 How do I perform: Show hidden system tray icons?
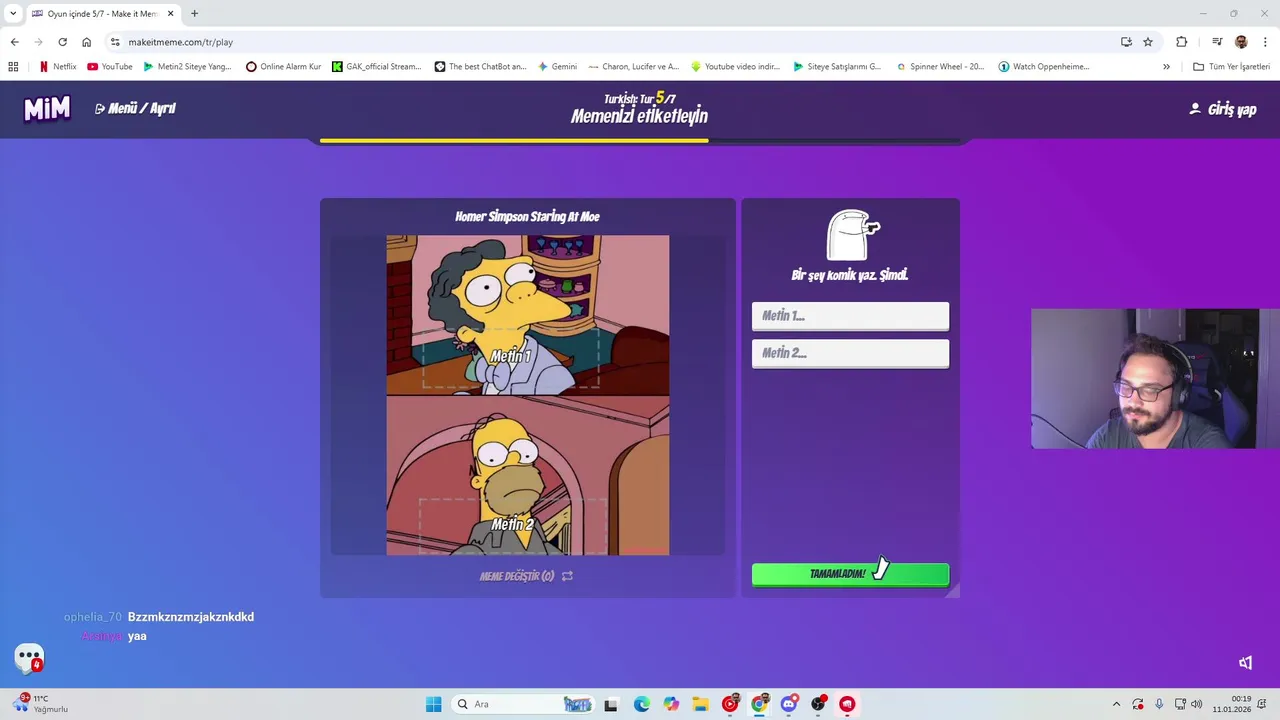(1116, 704)
